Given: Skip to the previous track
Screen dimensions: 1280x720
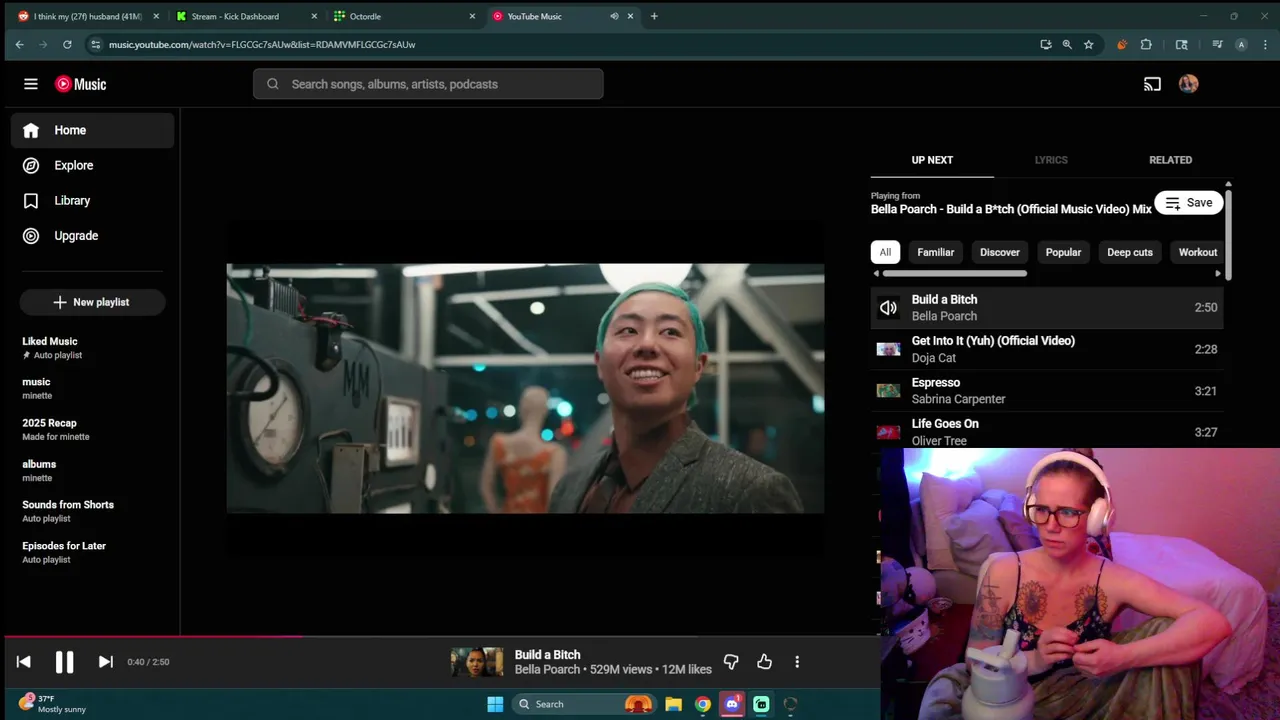Looking at the screenshot, I should click(24, 662).
